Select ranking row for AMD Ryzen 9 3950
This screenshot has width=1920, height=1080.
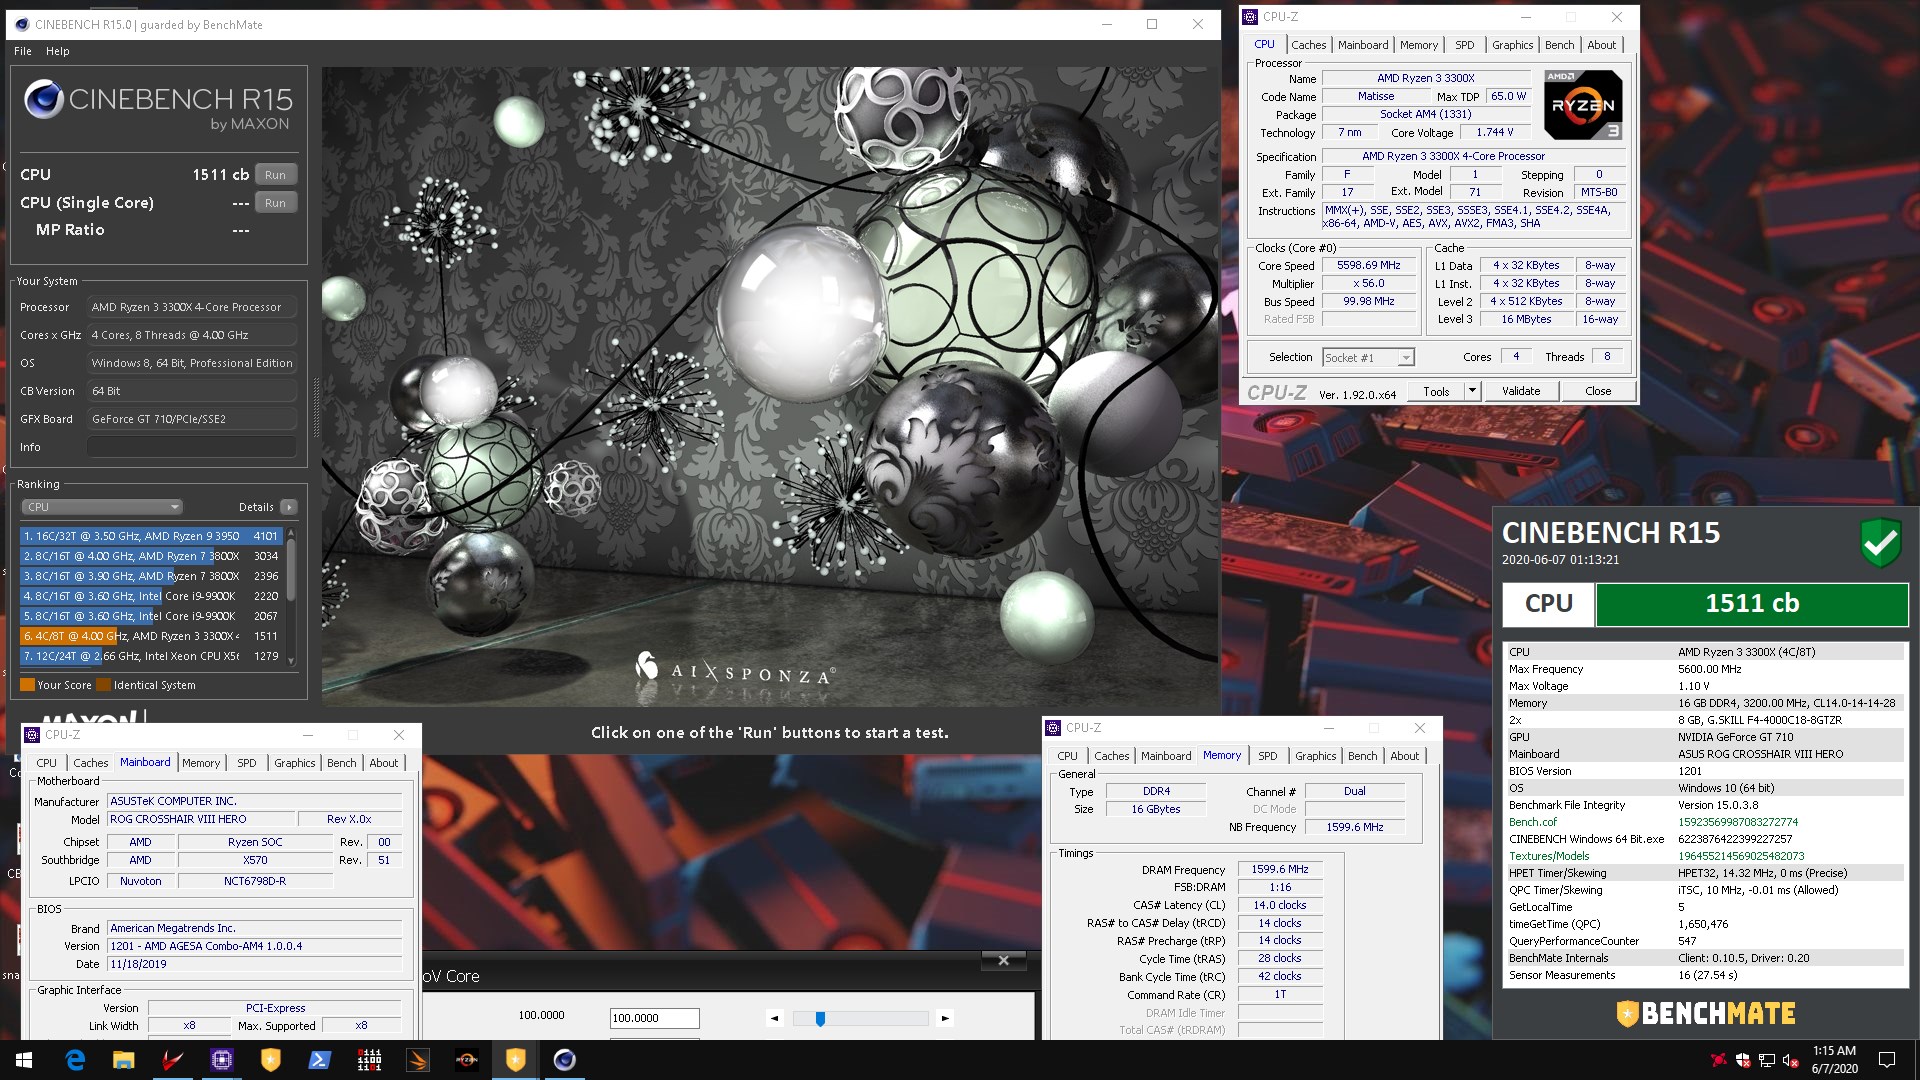point(151,536)
